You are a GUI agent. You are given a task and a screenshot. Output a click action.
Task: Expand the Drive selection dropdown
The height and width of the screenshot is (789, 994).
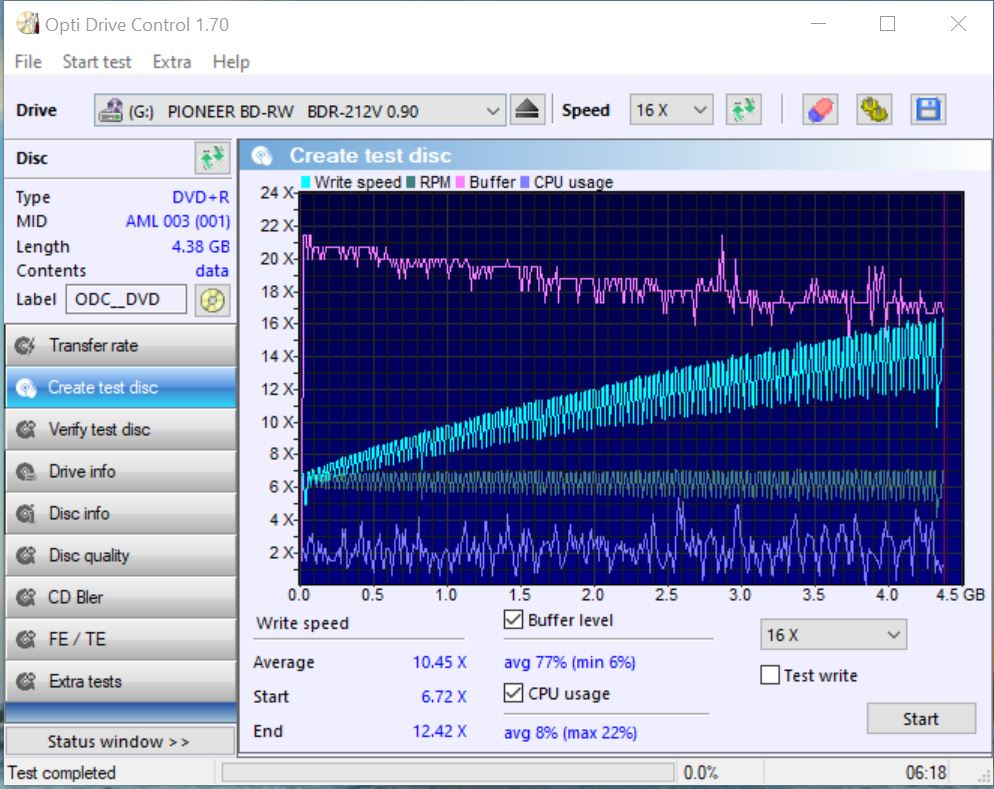point(300,110)
